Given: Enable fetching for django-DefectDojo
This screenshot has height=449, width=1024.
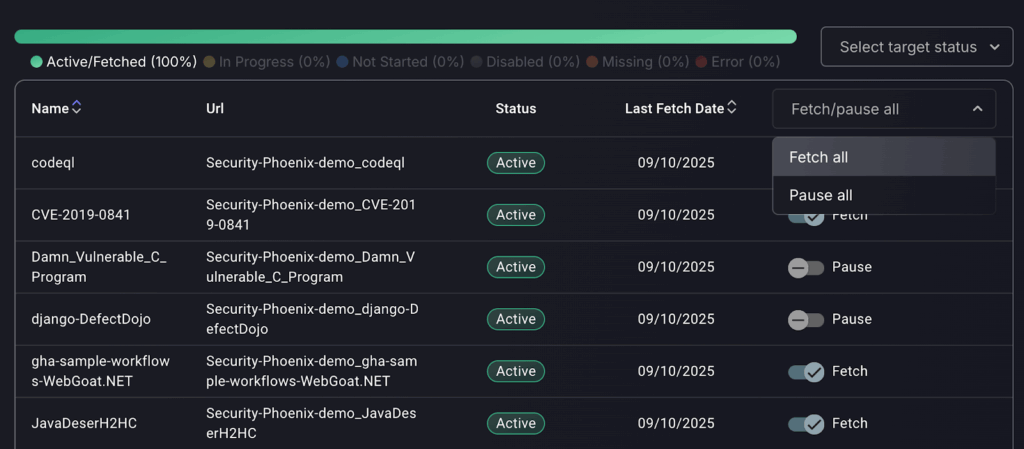Looking at the screenshot, I should coord(805,320).
